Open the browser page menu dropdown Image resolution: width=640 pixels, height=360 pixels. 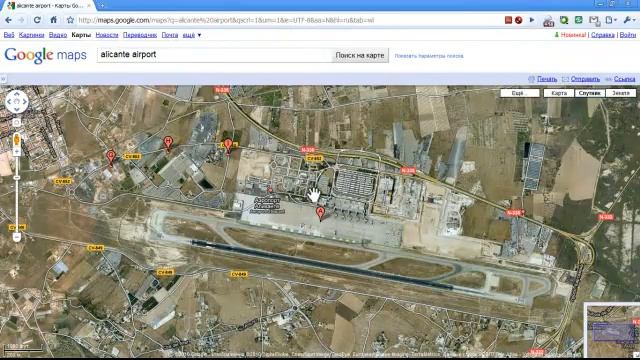611,20
